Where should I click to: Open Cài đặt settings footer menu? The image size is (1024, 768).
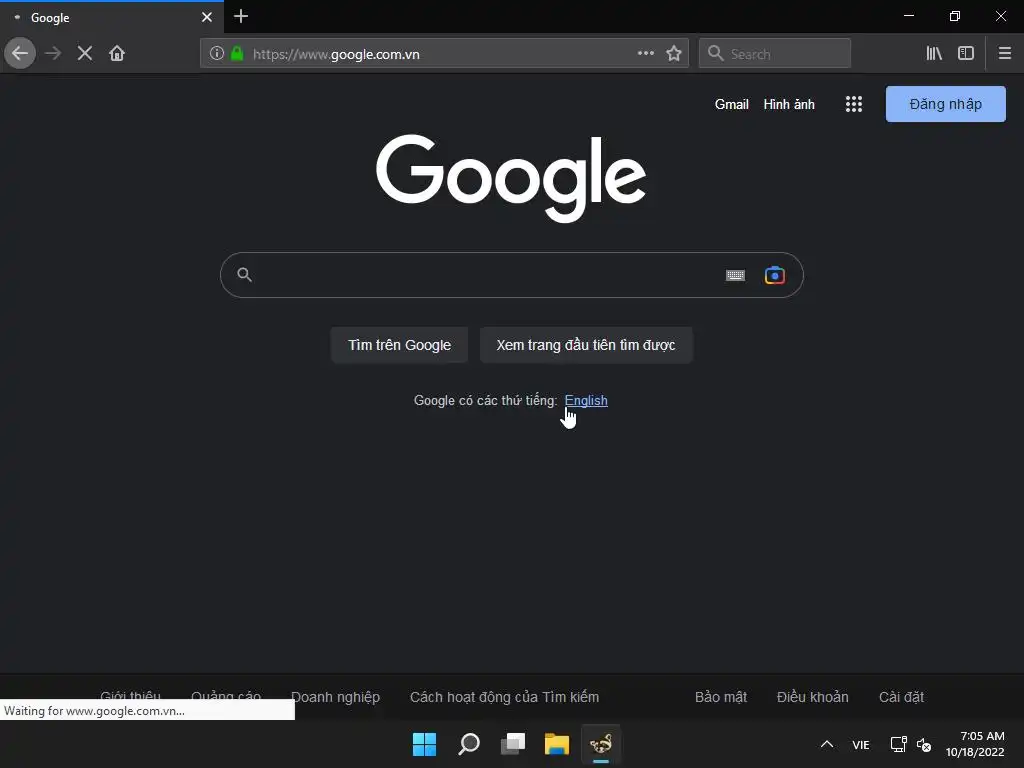901,697
